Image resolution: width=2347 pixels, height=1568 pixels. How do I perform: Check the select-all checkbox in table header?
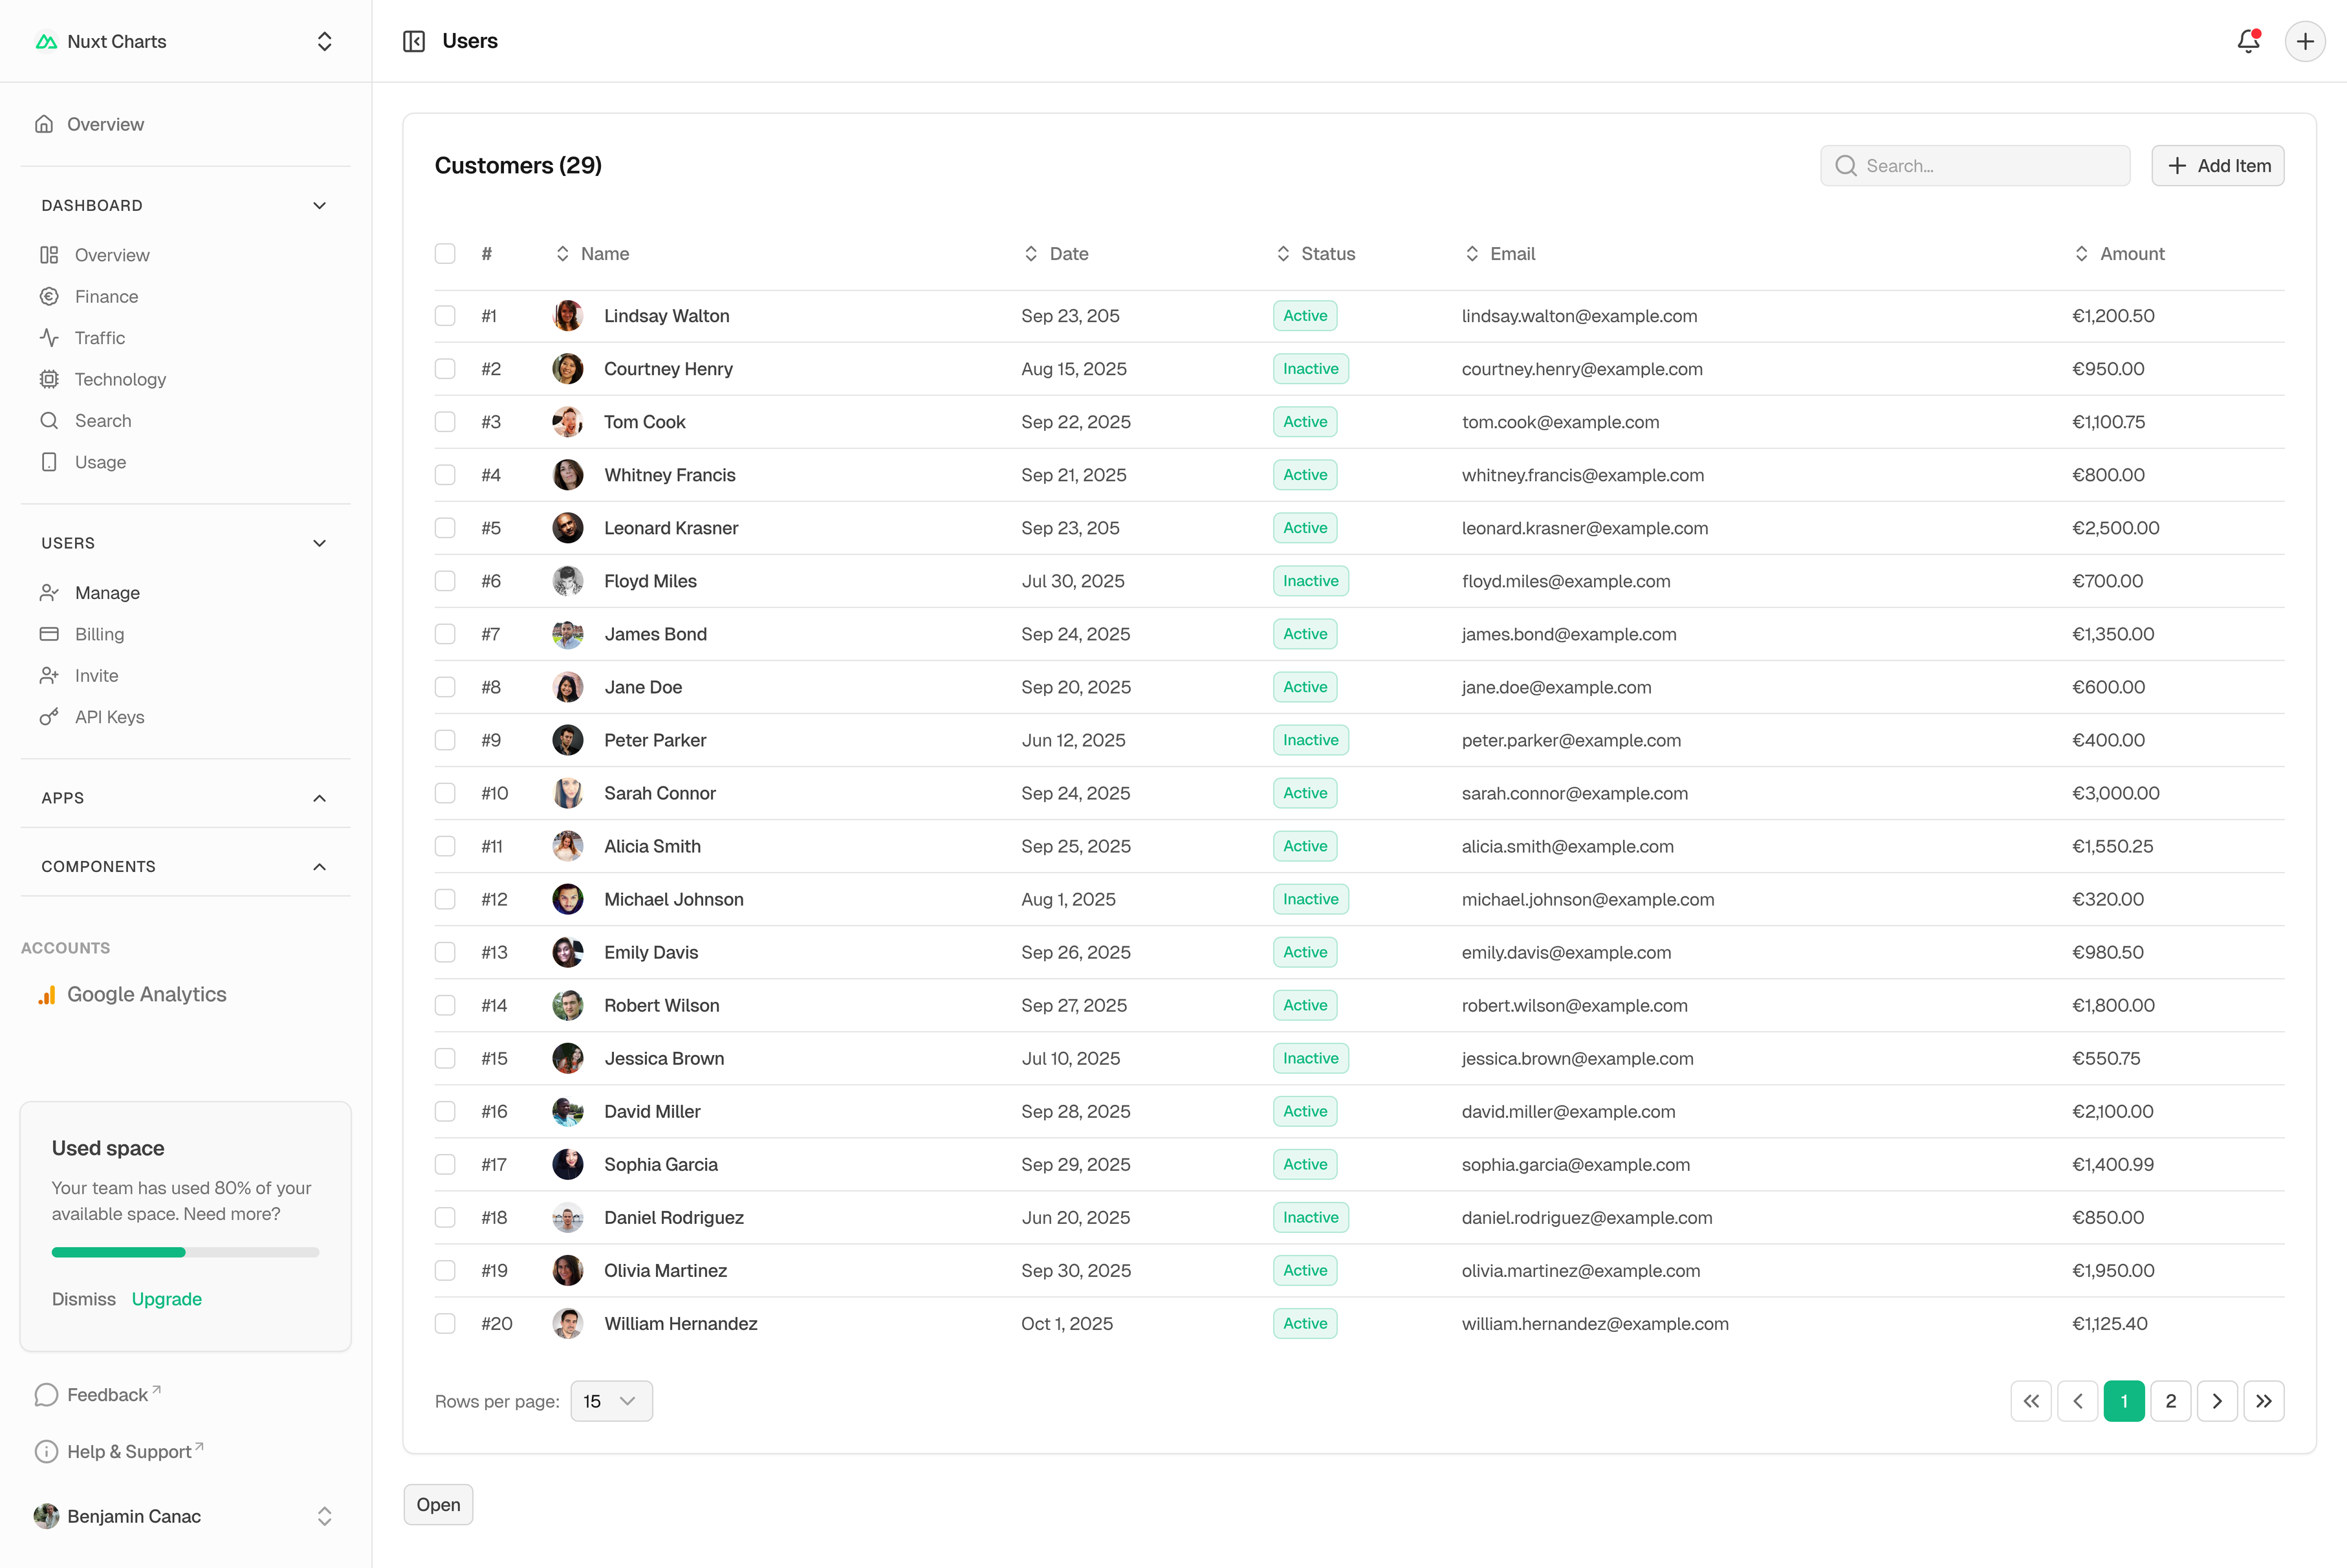(x=445, y=254)
